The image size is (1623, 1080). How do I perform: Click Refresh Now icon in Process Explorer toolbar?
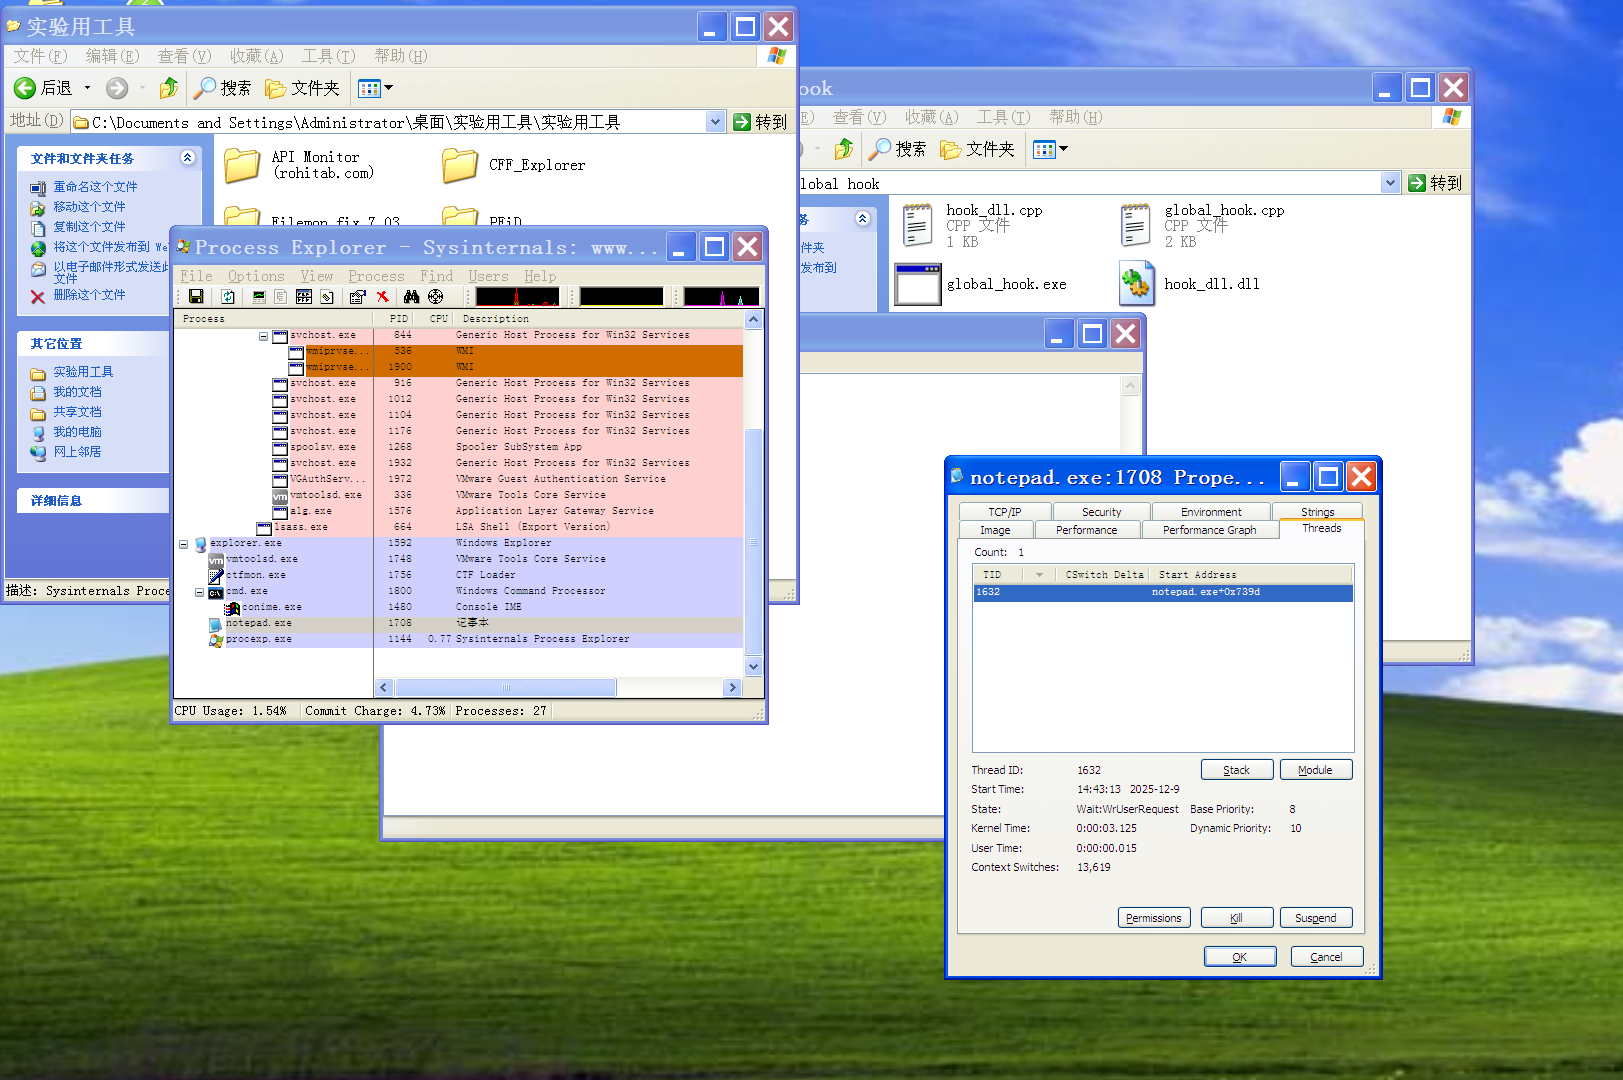pyautogui.click(x=228, y=297)
